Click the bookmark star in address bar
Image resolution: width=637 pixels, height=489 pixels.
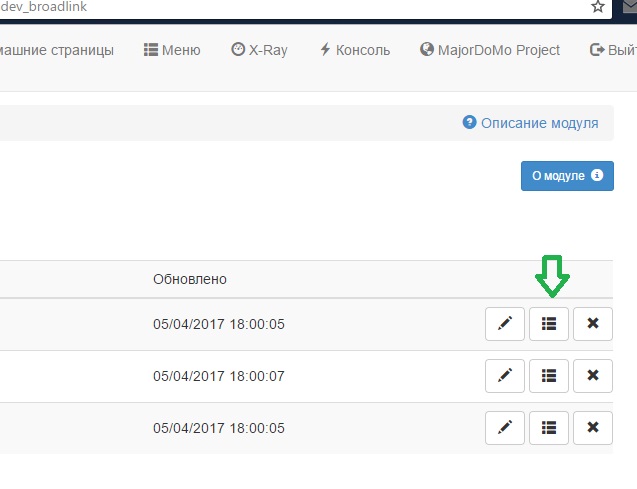(x=597, y=6)
